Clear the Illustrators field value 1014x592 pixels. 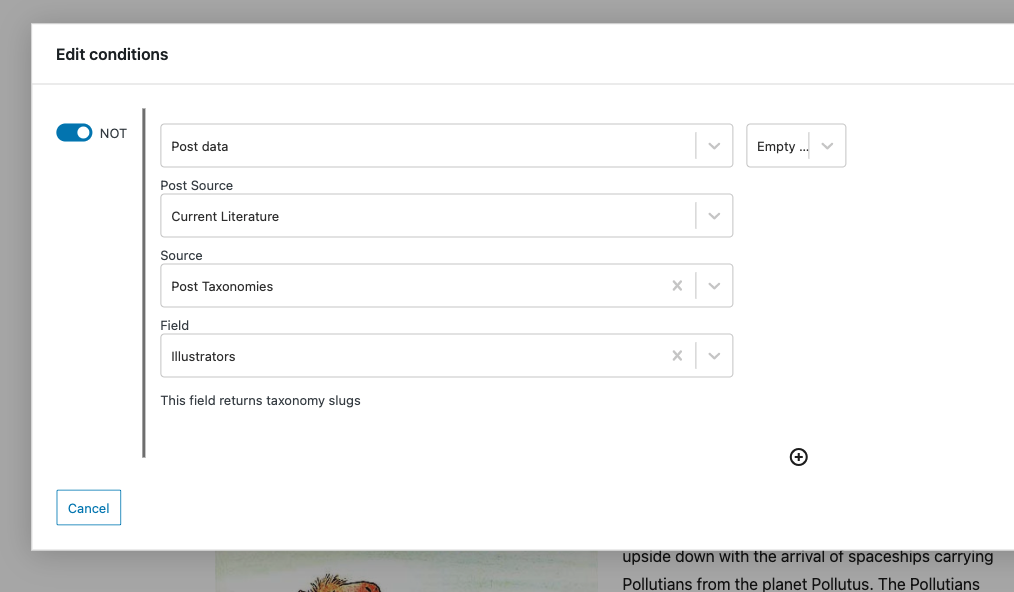677,356
